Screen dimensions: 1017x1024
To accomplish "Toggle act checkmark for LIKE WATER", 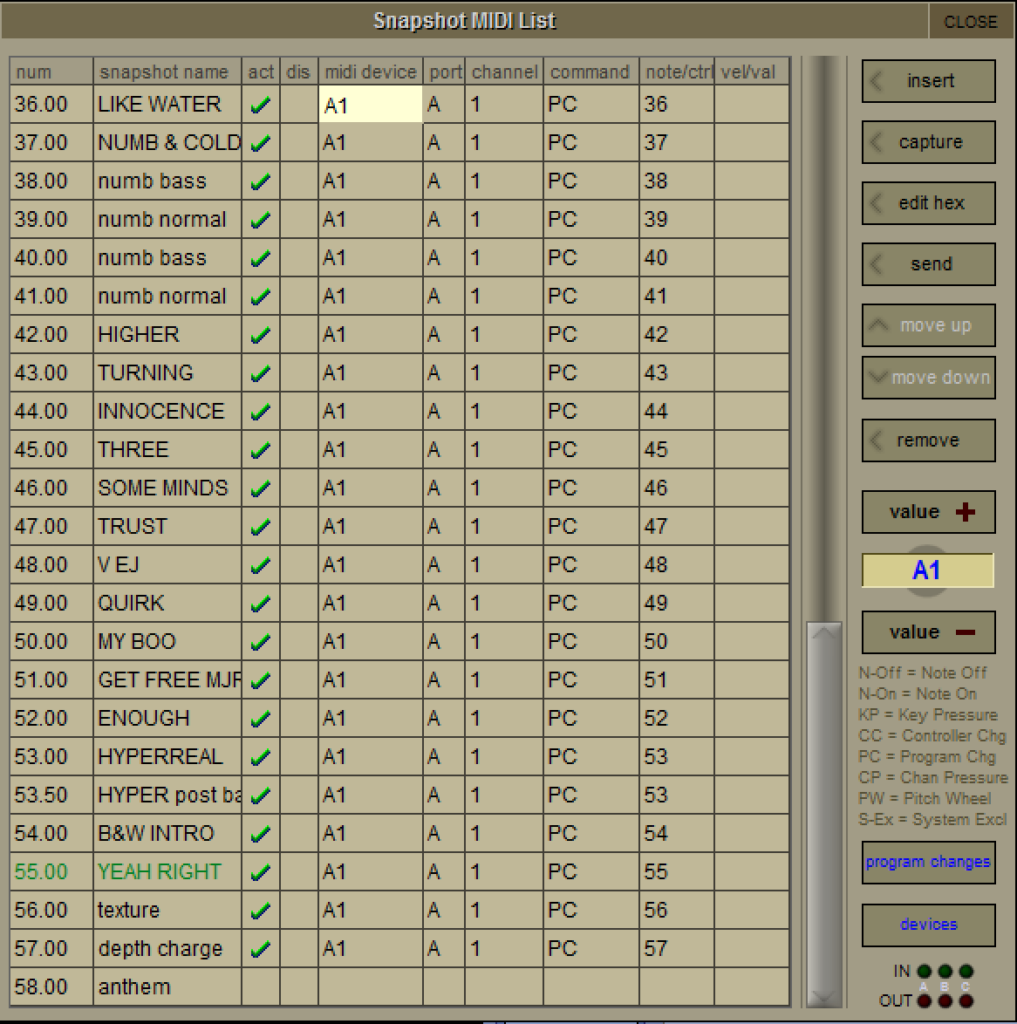I will pyautogui.click(x=261, y=104).
